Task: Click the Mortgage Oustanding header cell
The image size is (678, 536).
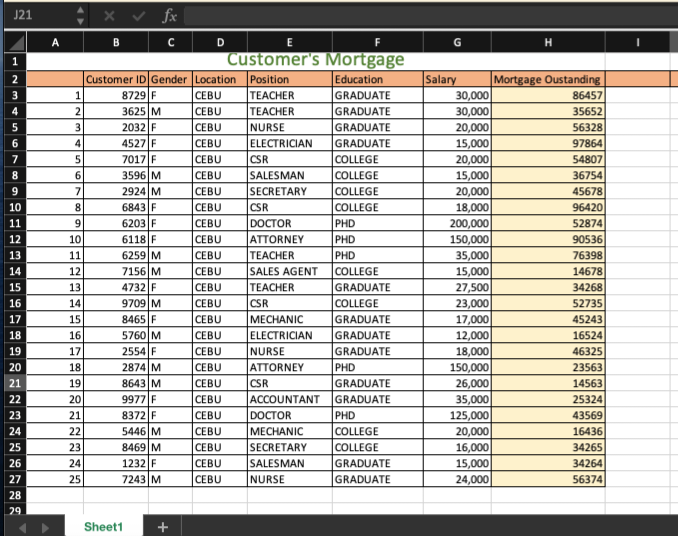Action: coord(548,79)
